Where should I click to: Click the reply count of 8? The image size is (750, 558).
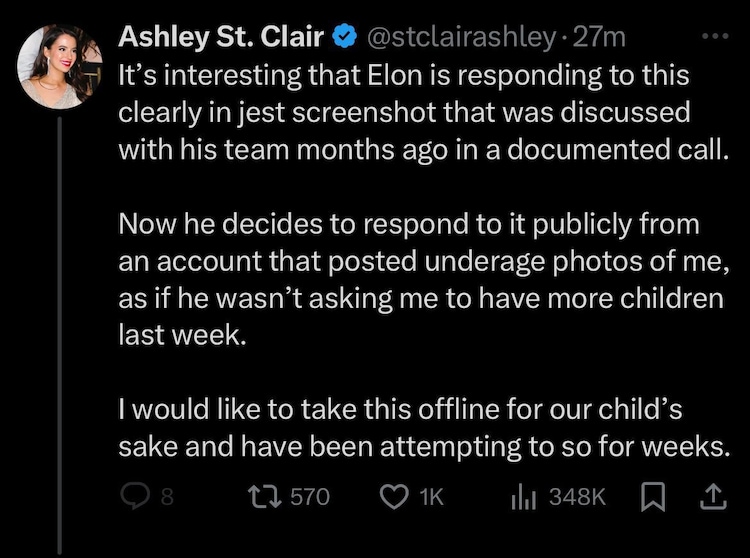167,497
